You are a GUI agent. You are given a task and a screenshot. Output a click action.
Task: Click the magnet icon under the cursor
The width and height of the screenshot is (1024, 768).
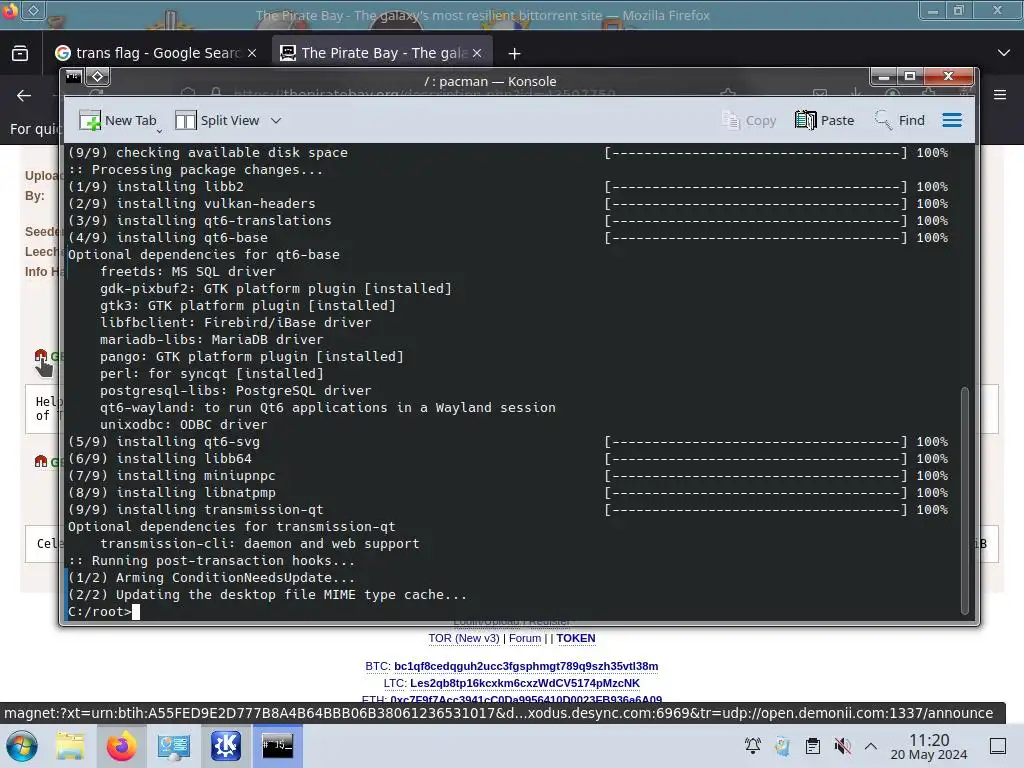(40, 356)
